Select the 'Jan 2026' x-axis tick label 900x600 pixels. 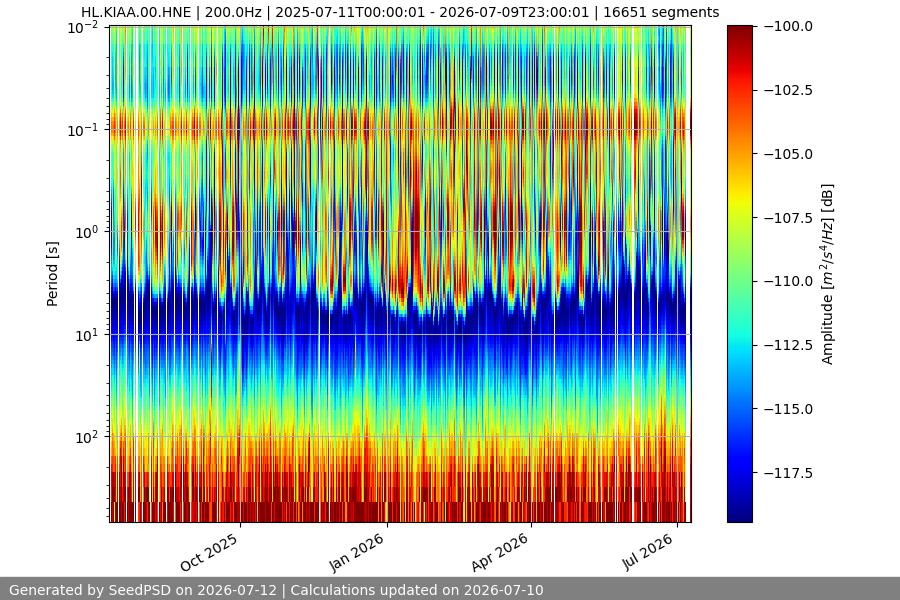click(x=356, y=552)
